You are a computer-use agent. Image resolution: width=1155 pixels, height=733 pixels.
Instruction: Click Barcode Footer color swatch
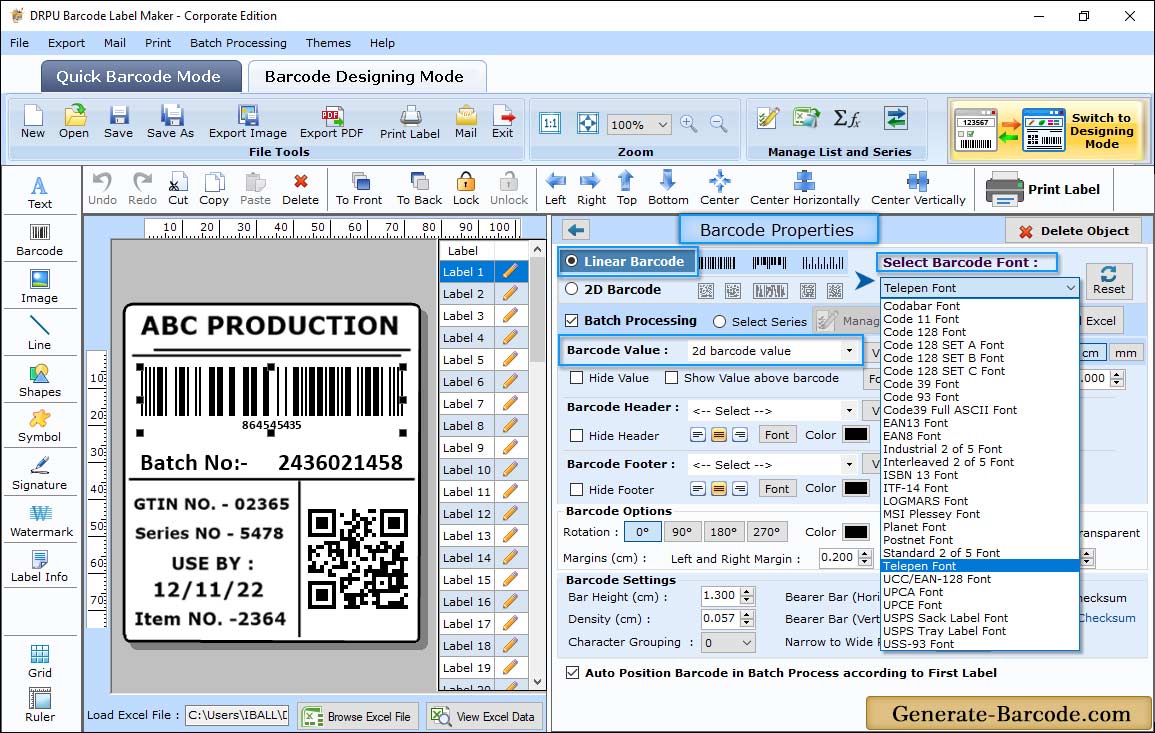pos(855,488)
